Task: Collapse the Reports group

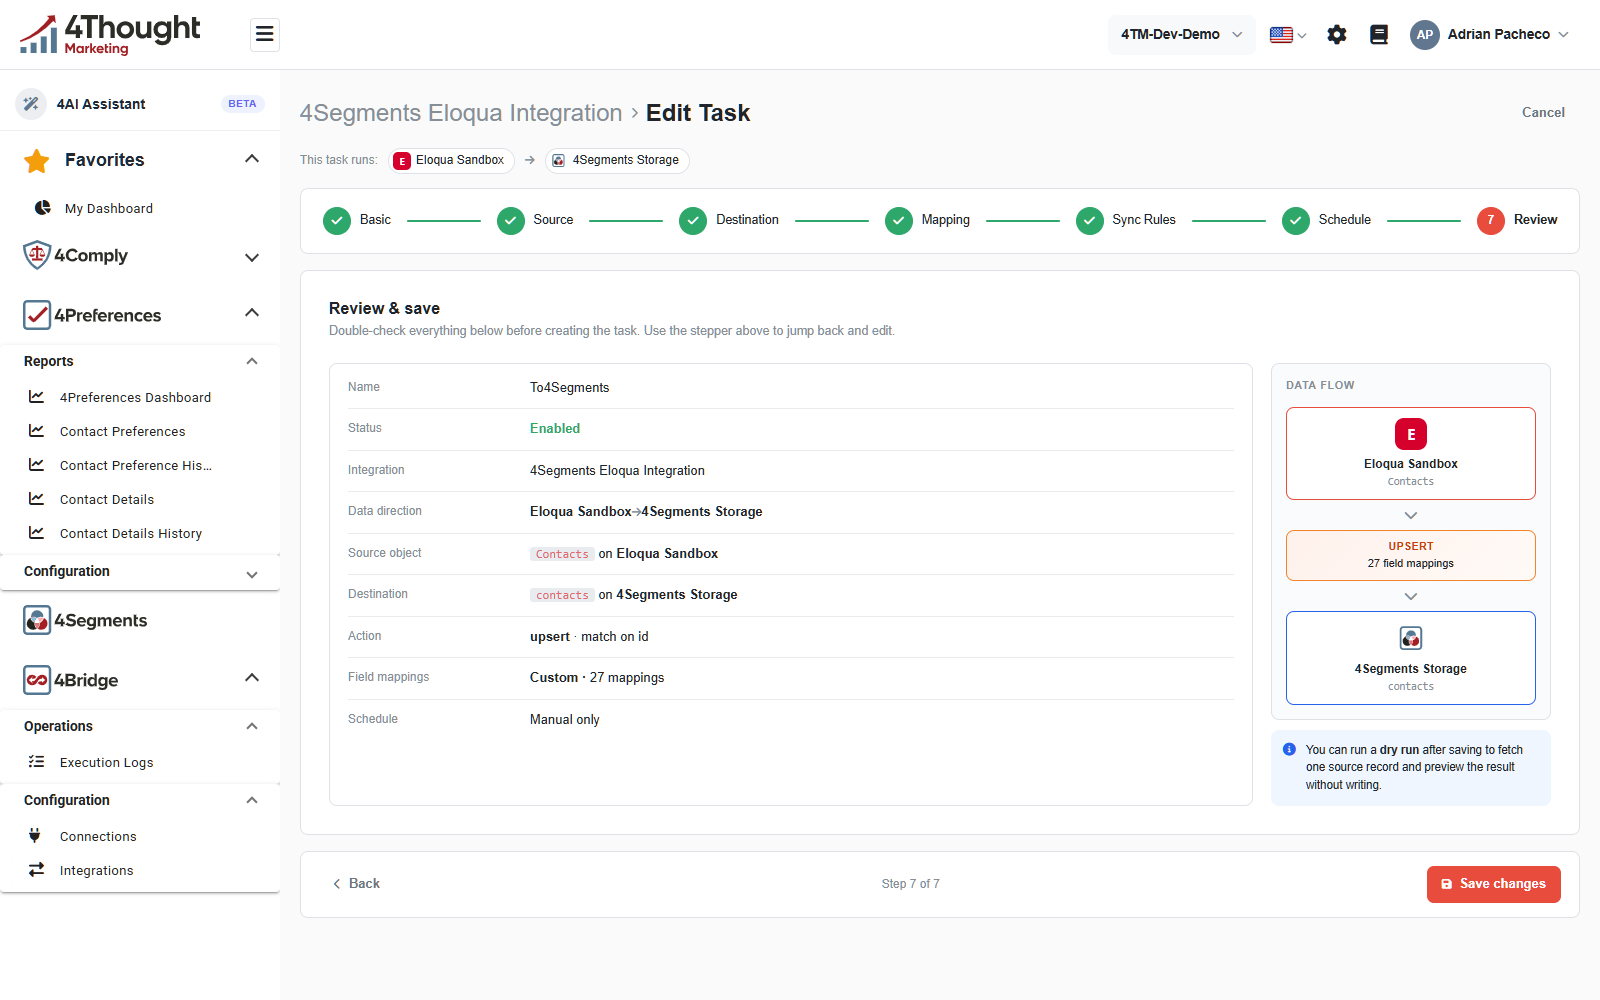Action: click(252, 361)
